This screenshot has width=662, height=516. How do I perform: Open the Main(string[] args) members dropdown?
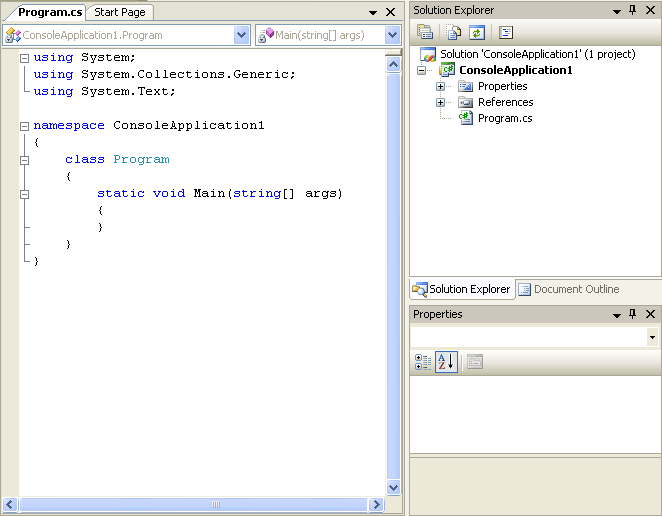[x=392, y=35]
